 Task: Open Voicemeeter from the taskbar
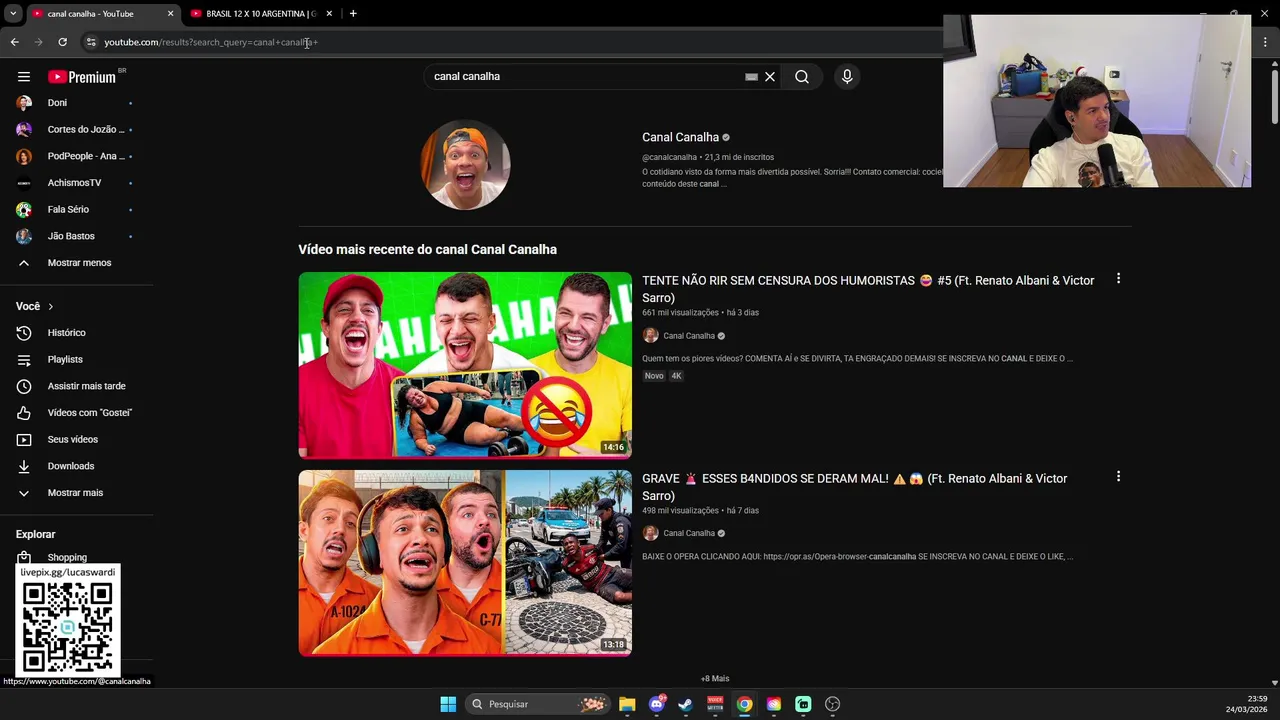point(715,704)
